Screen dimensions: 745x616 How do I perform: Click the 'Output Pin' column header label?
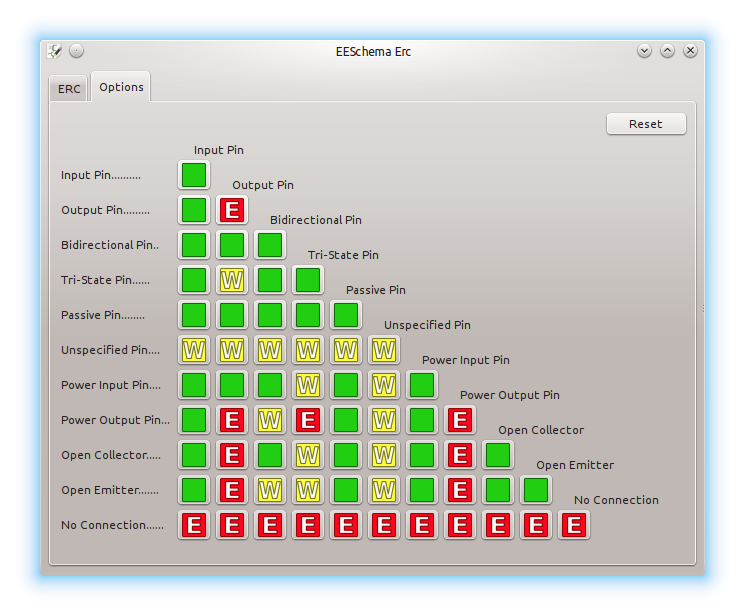tap(263, 185)
